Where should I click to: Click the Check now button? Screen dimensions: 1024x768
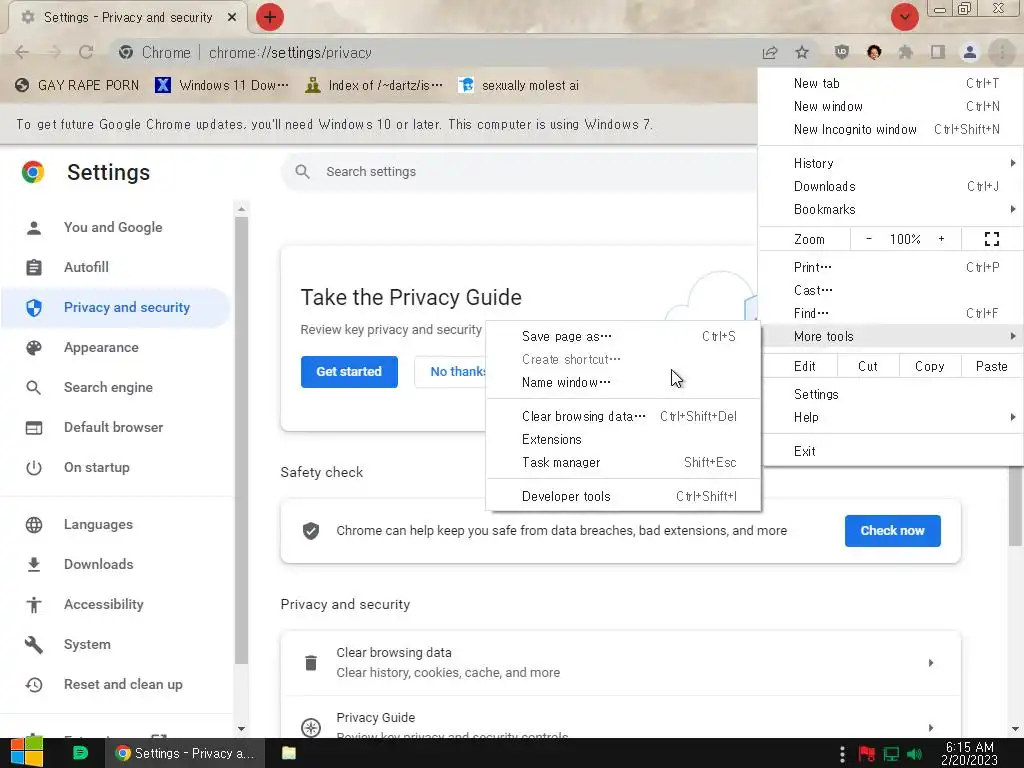pyautogui.click(x=892, y=531)
